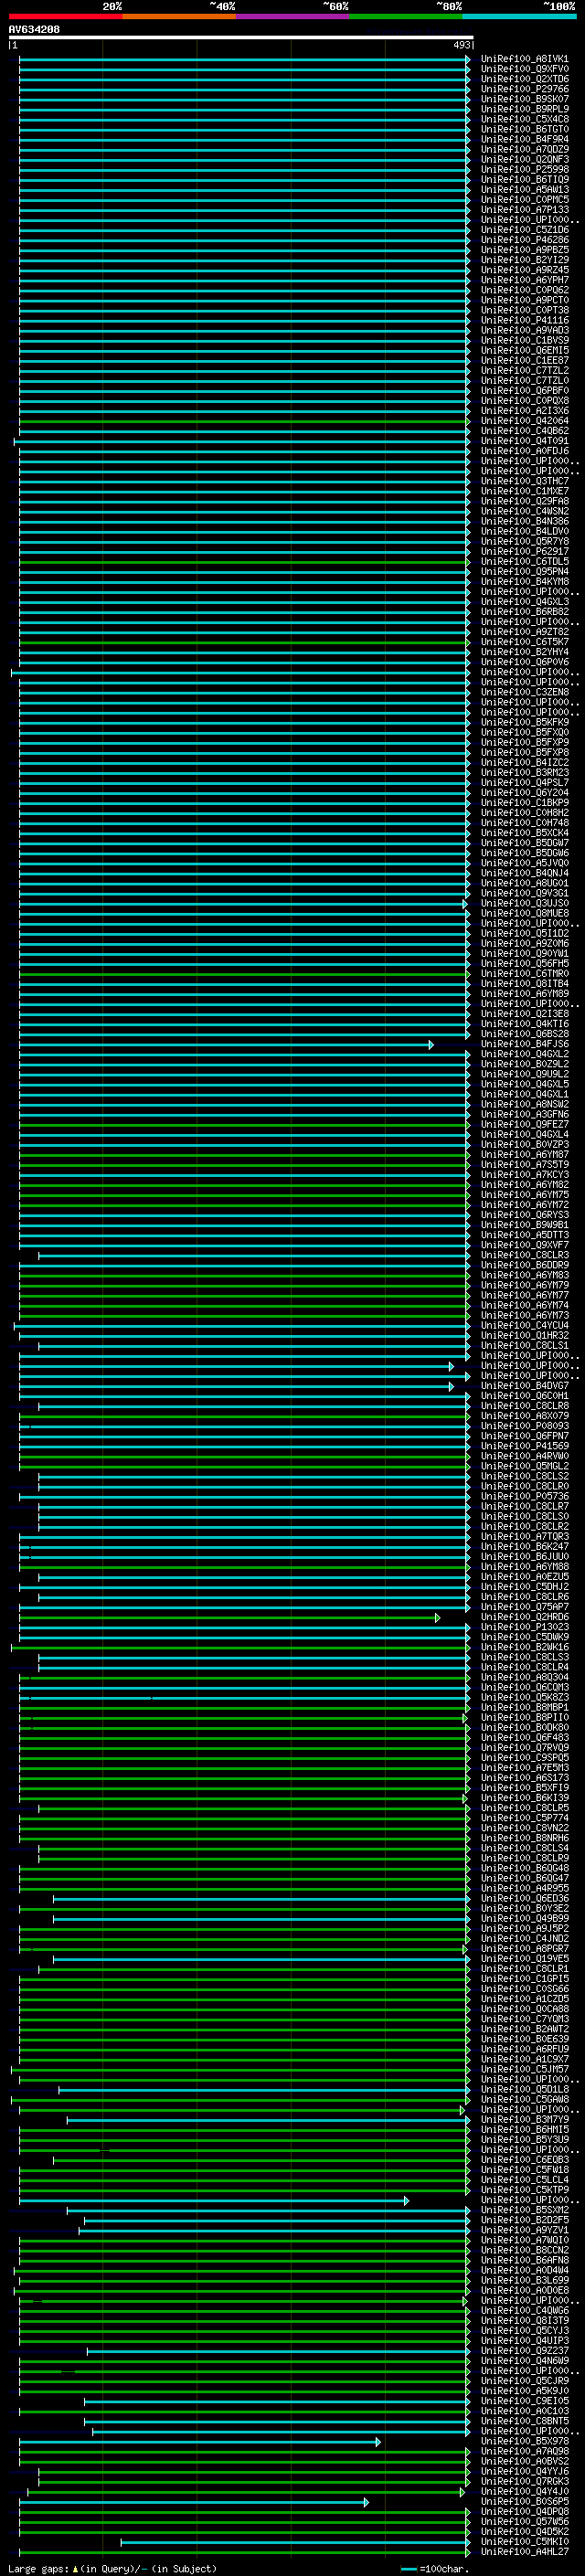Select the UniRef100_Q2XTD6 hit label

point(524,79)
